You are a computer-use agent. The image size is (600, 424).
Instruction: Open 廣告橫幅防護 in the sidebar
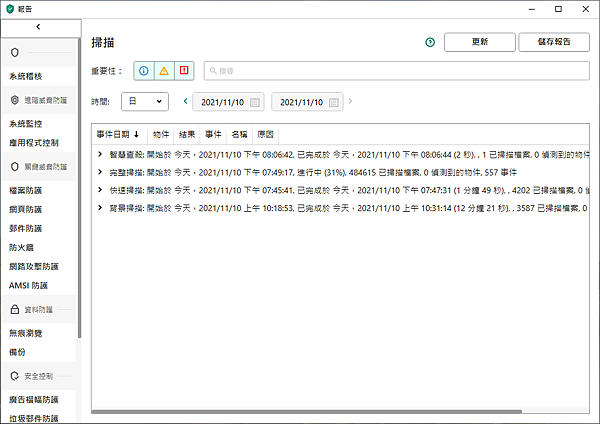pyautogui.click(x=34, y=400)
